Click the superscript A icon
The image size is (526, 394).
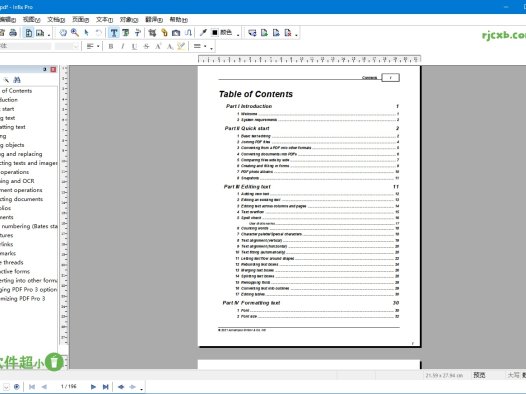[158, 46]
